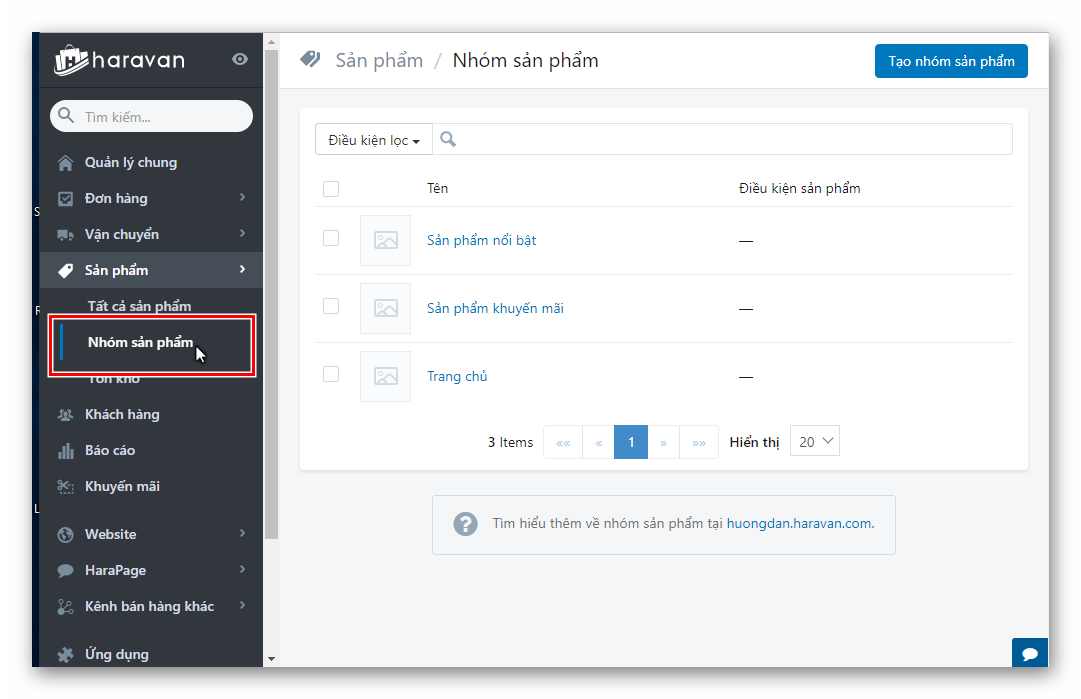This screenshot has width=1081, height=699.
Task: Click the Khuyến mãi scissors icon
Action: (66, 487)
